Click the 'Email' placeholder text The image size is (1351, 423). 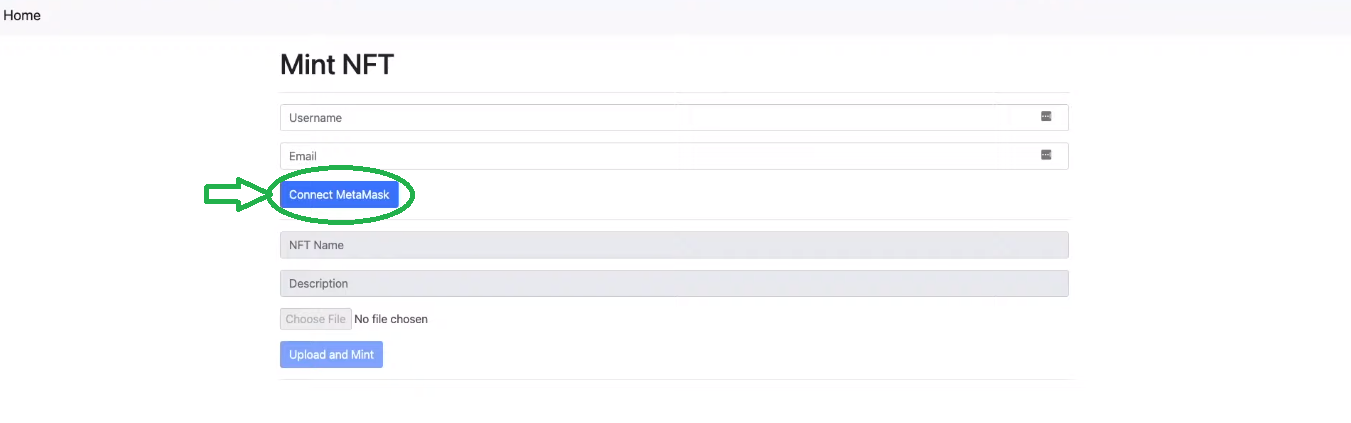coord(303,156)
